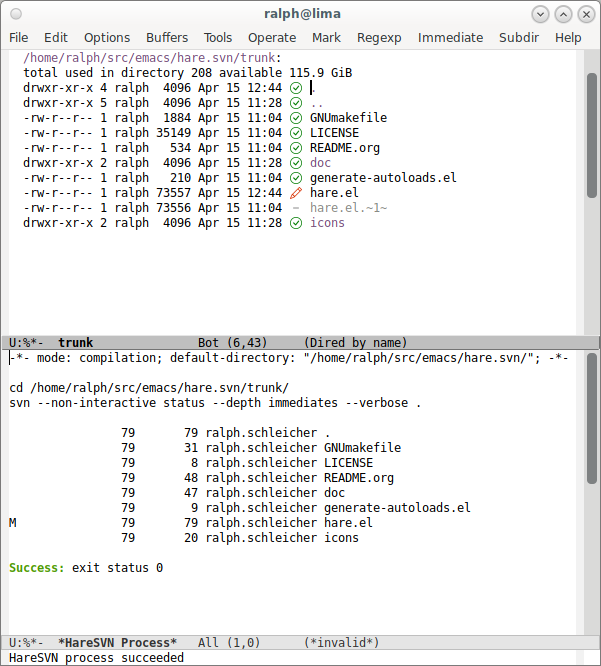
Task: Click the green checkmark icon beside icons directory
Action: [296, 223]
